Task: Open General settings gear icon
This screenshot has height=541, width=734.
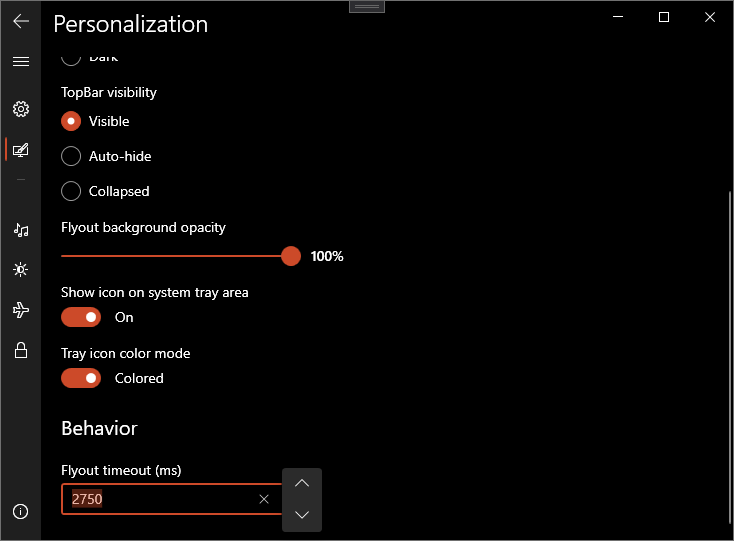Action: pos(21,109)
